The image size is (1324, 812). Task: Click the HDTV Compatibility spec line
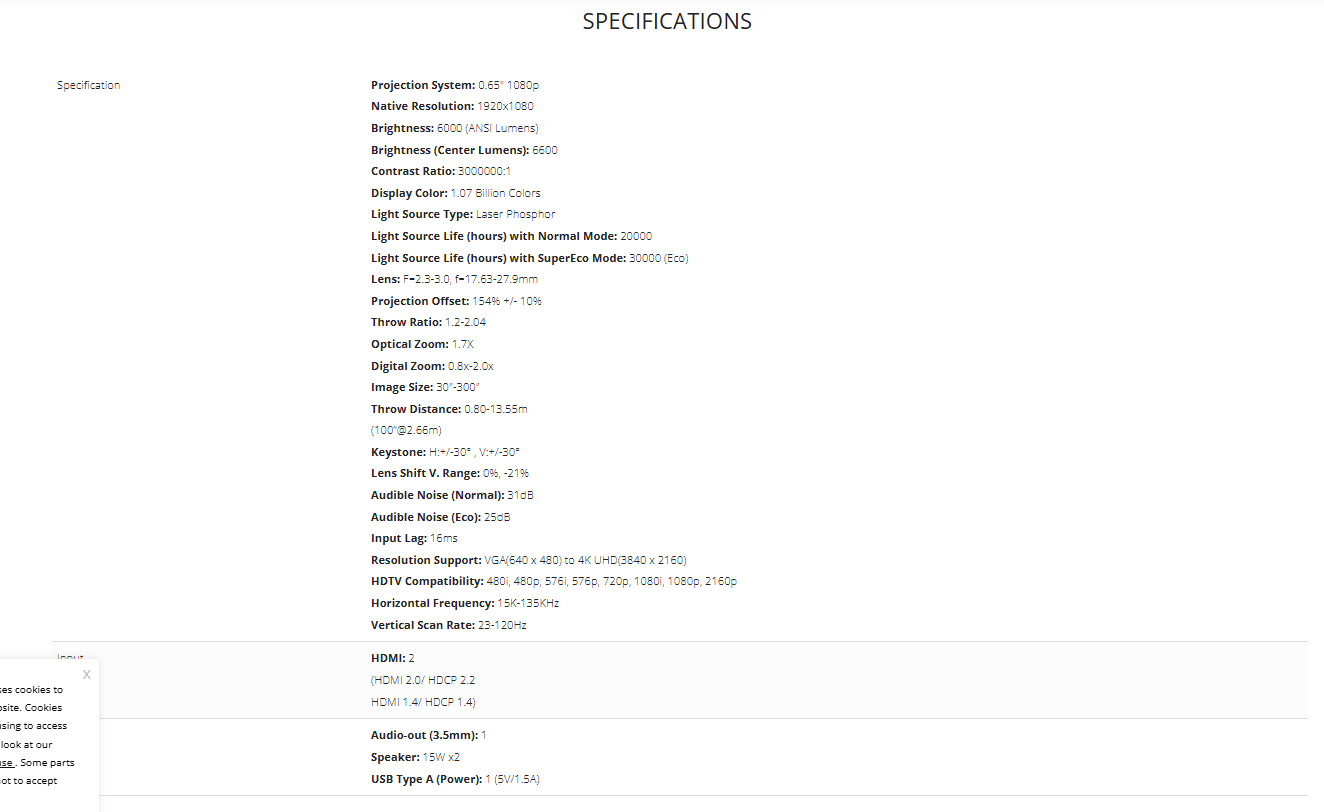coord(553,581)
